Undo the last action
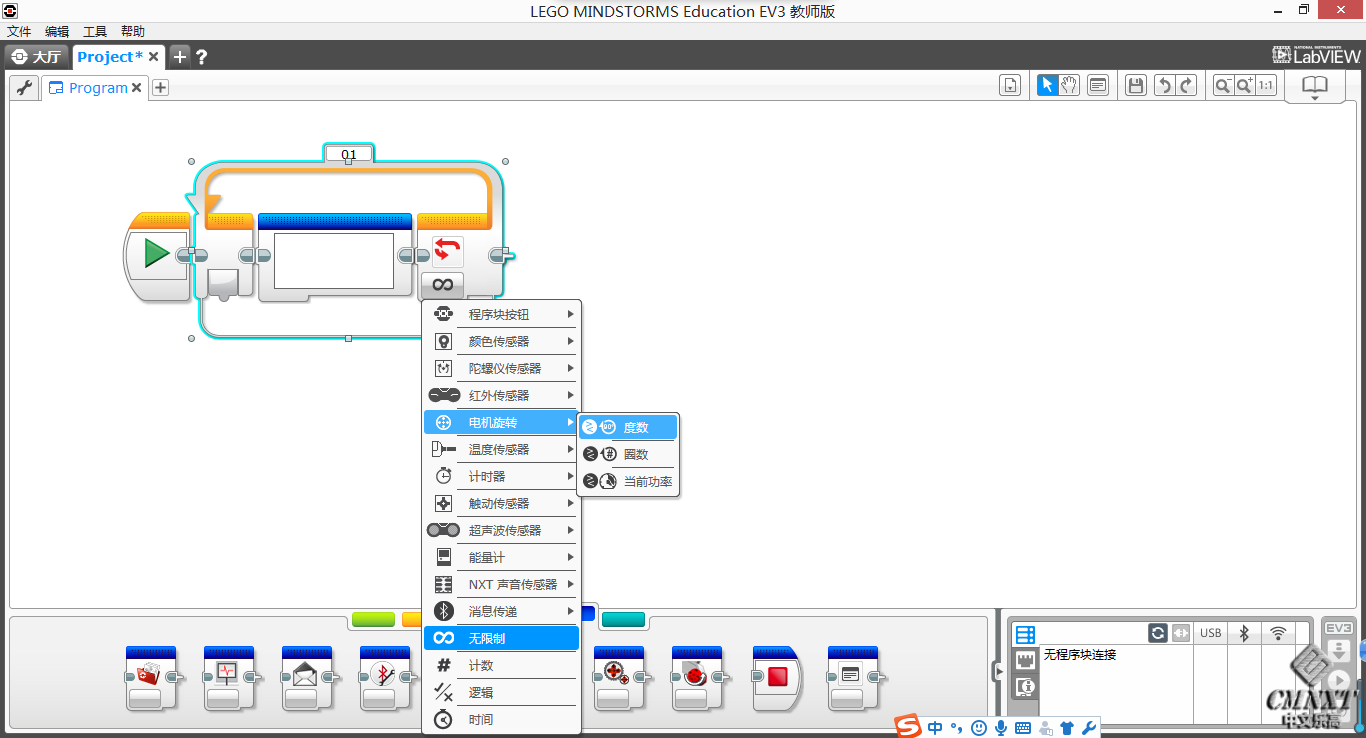 click(x=1164, y=86)
